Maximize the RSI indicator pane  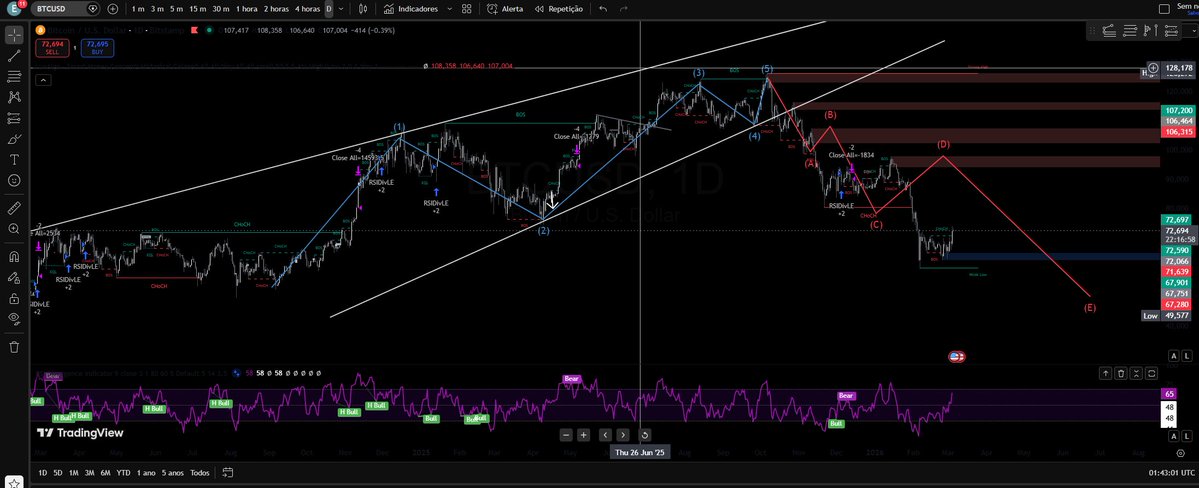pos(1152,373)
